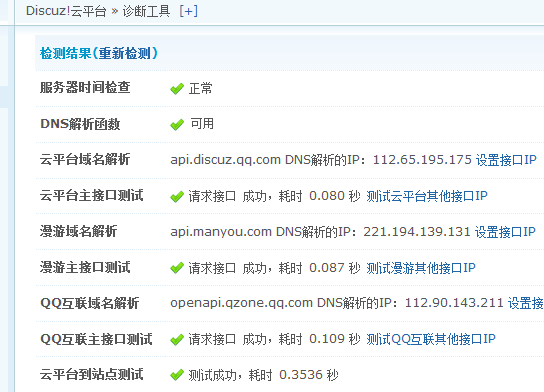The height and width of the screenshot is (392, 544).
Task: Click 重新检测 to rerun the detection
Action: click(x=125, y=53)
